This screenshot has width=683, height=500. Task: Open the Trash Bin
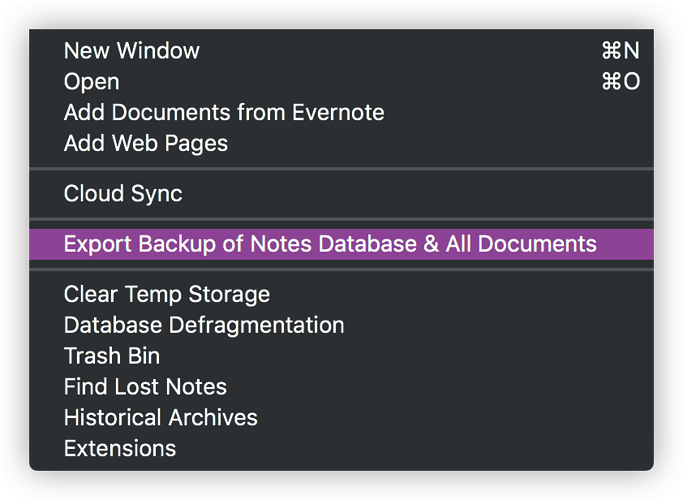click(342, 356)
